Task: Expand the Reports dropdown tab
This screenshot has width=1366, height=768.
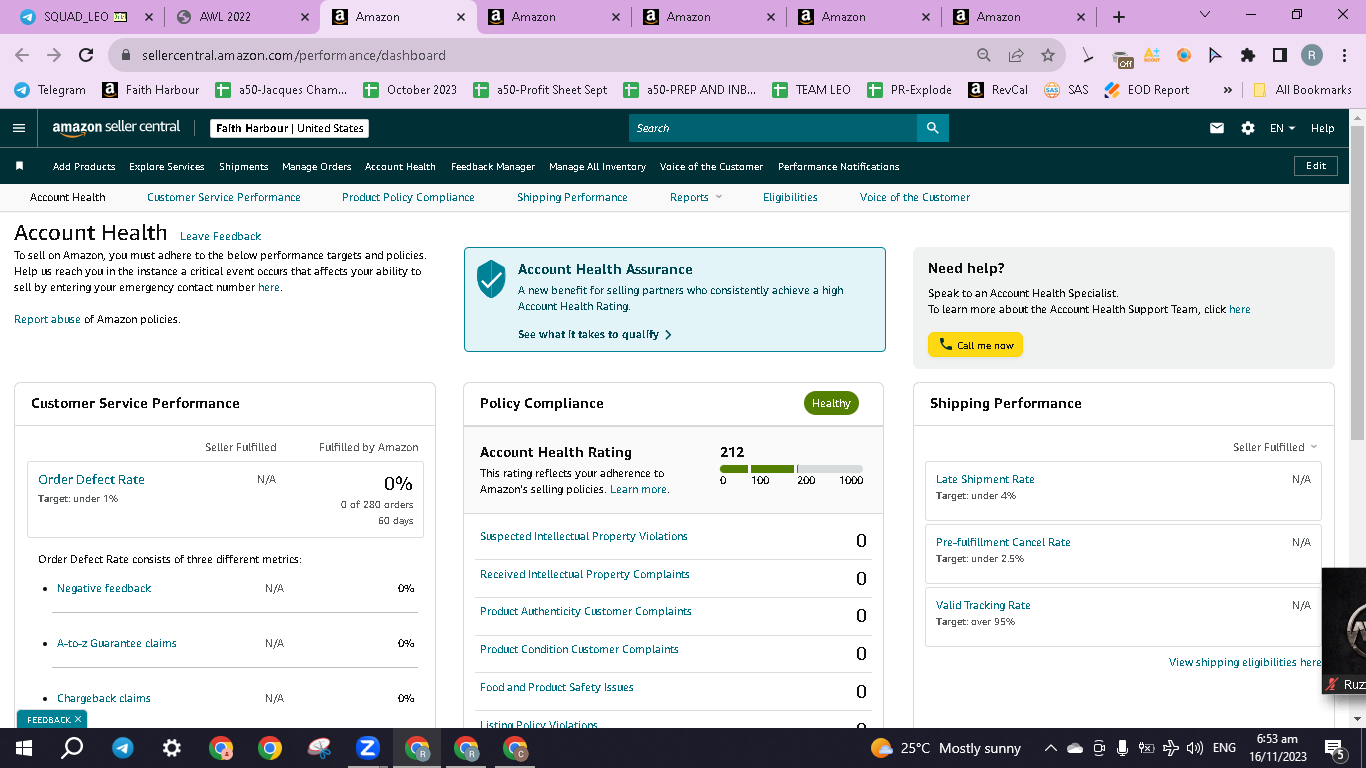Action: click(696, 197)
